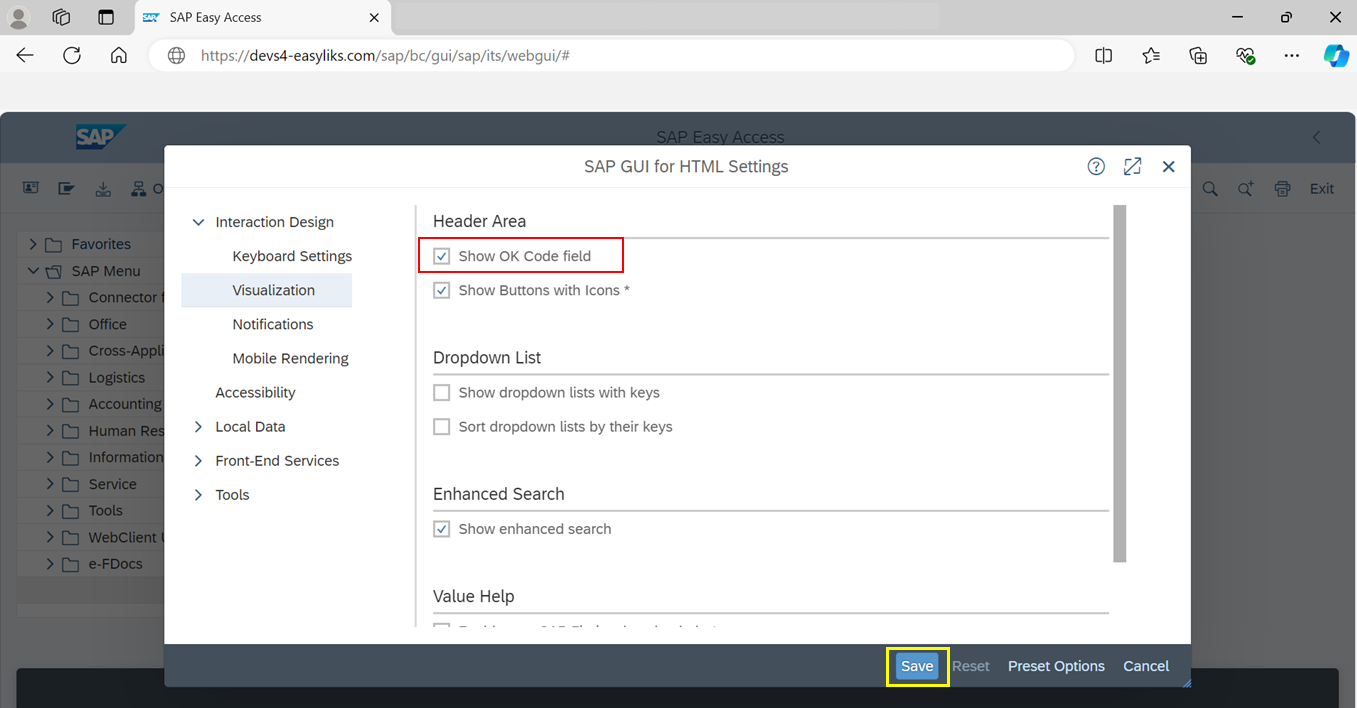Expand the settings dialog to full screen
This screenshot has height=708, width=1357.
tap(1132, 166)
